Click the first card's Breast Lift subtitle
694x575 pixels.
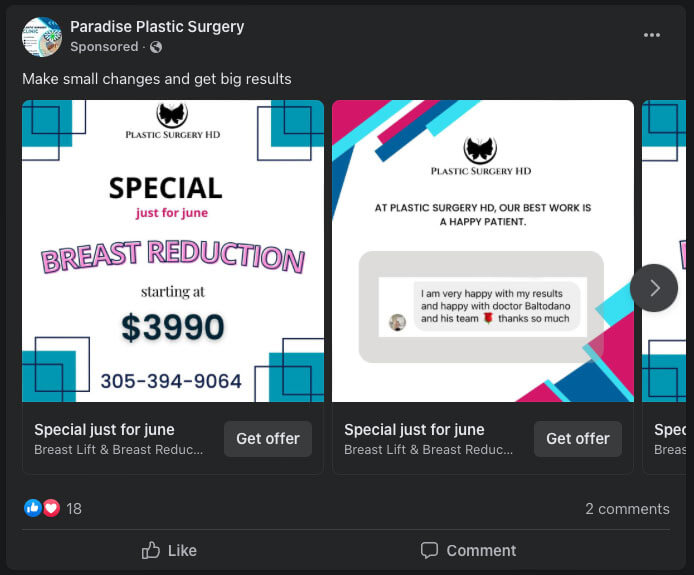pyautogui.click(x=118, y=450)
